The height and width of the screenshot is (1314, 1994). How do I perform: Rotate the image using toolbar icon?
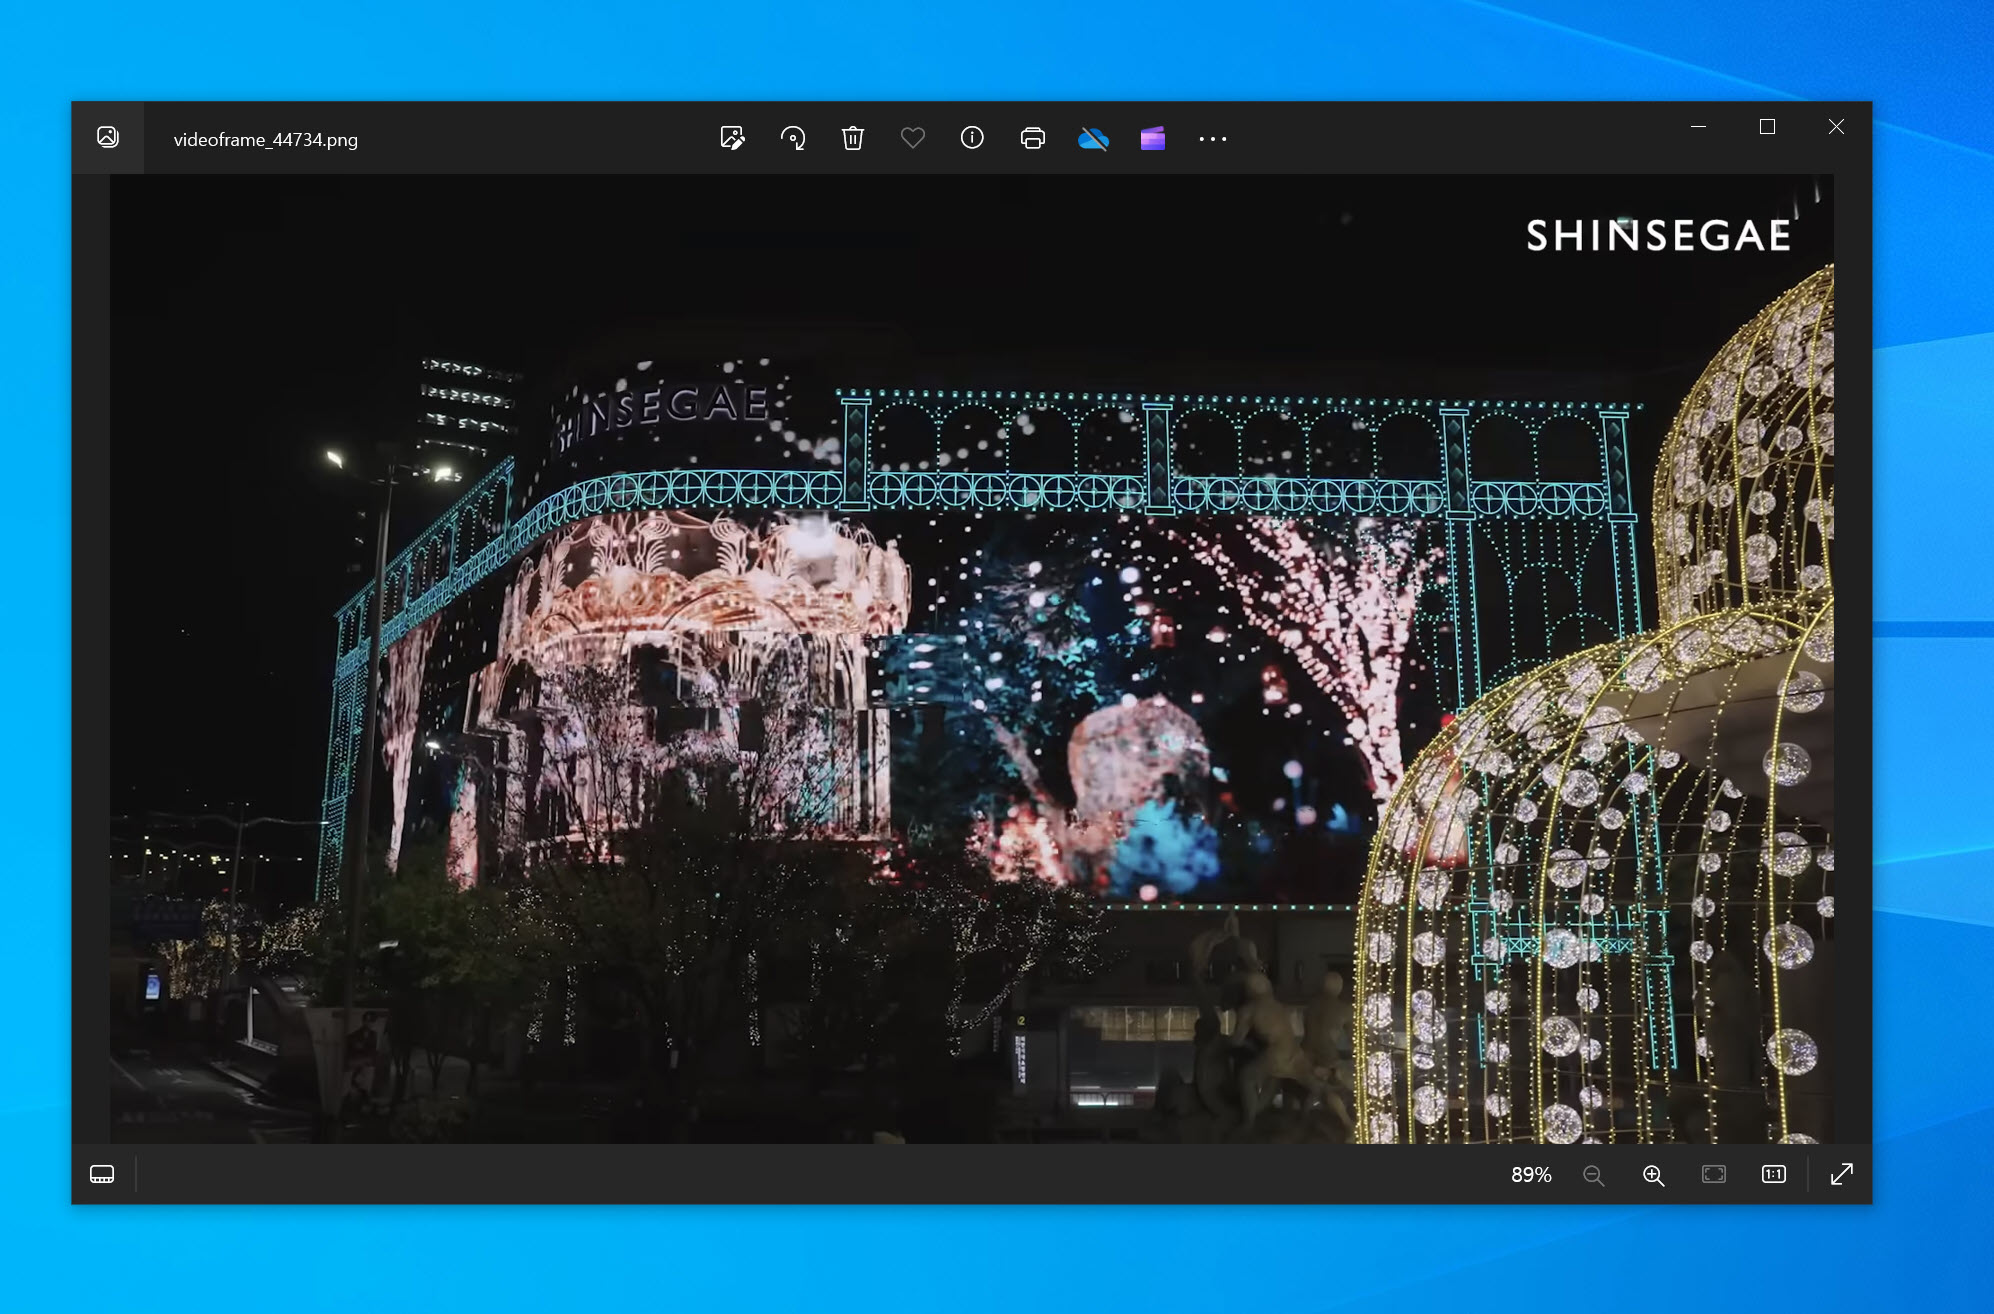[x=793, y=138]
